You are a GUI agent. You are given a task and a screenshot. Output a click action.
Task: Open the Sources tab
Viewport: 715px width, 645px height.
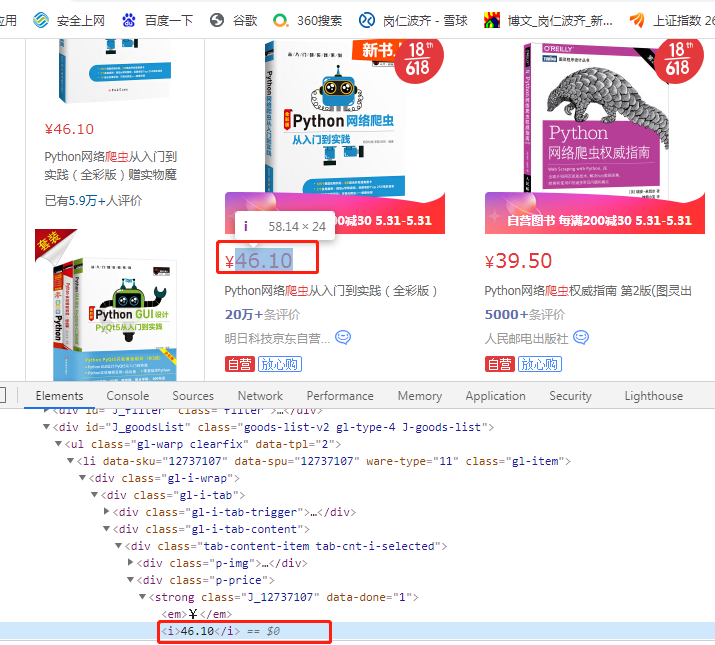tap(193, 395)
